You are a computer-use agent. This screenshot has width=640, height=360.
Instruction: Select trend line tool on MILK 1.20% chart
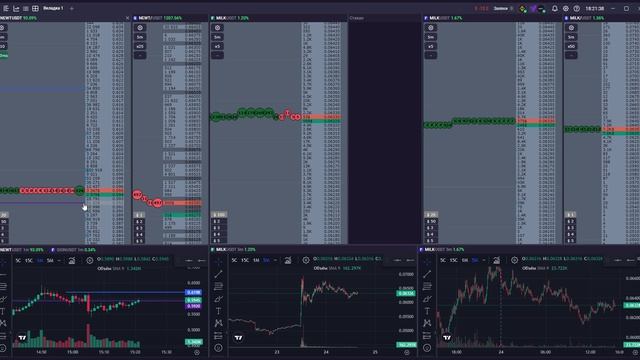[218, 274]
